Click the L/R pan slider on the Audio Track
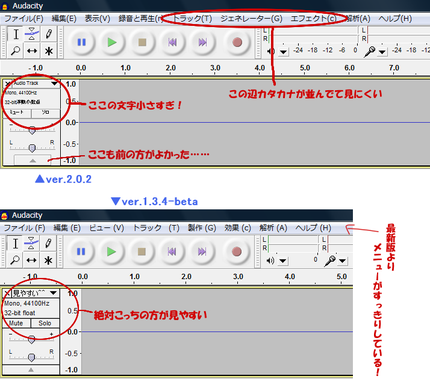430x379 pixels. tap(32, 147)
